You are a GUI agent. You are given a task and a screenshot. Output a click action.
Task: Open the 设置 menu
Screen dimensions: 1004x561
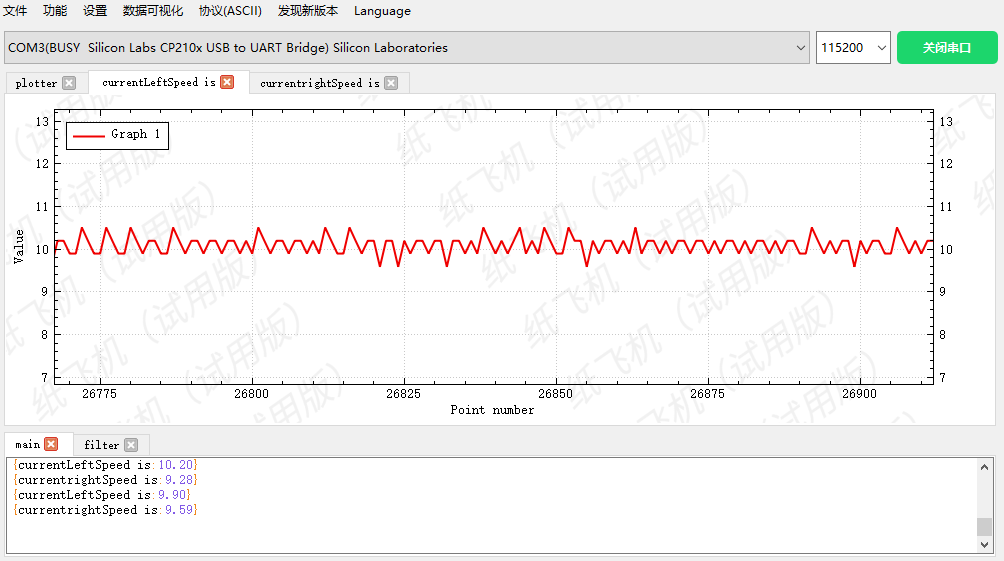(x=95, y=11)
